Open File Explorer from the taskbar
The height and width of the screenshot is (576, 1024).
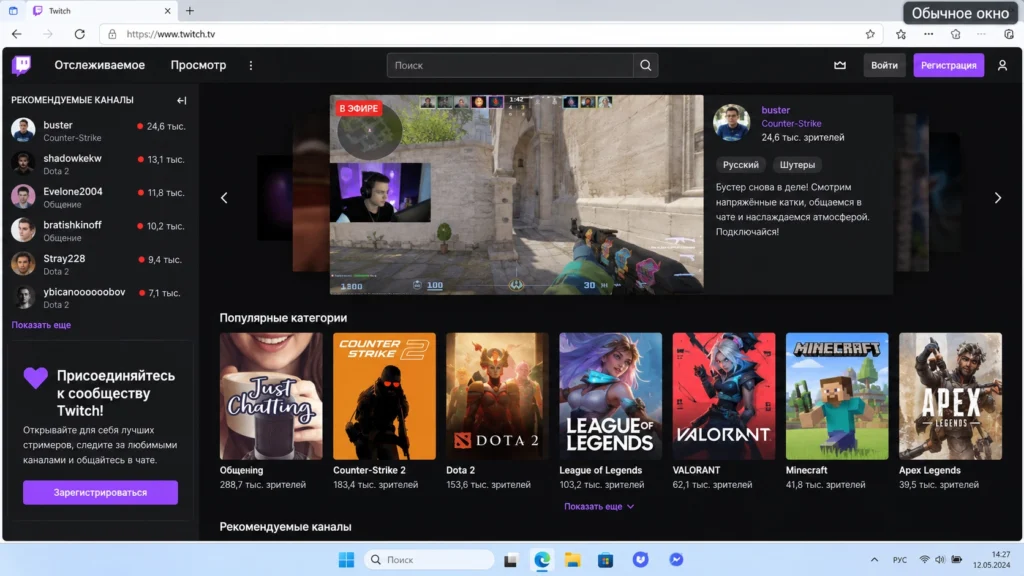tap(573, 560)
